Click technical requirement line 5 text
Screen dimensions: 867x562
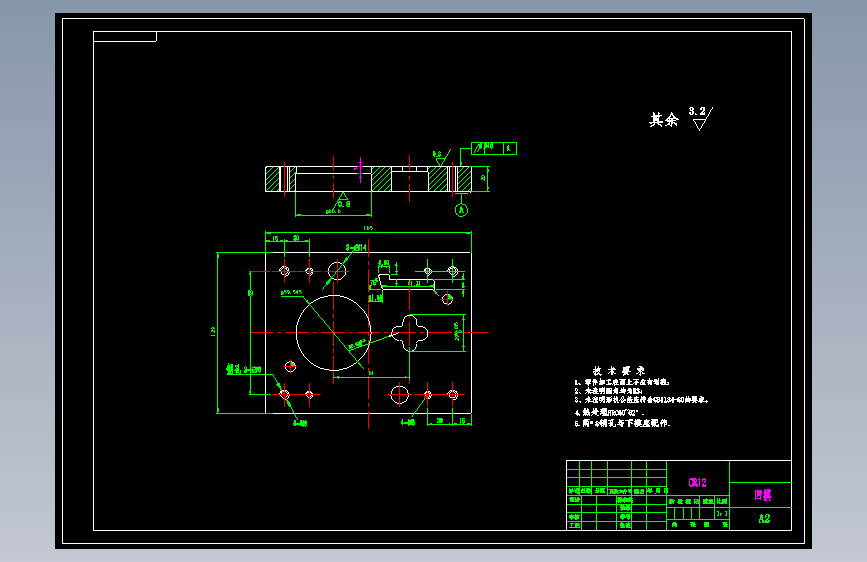(x=622, y=423)
